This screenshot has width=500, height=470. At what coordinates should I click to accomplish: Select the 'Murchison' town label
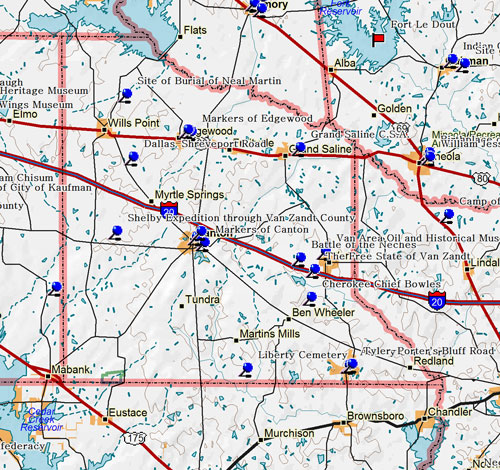pyautogui.click(x=289, y=433)
